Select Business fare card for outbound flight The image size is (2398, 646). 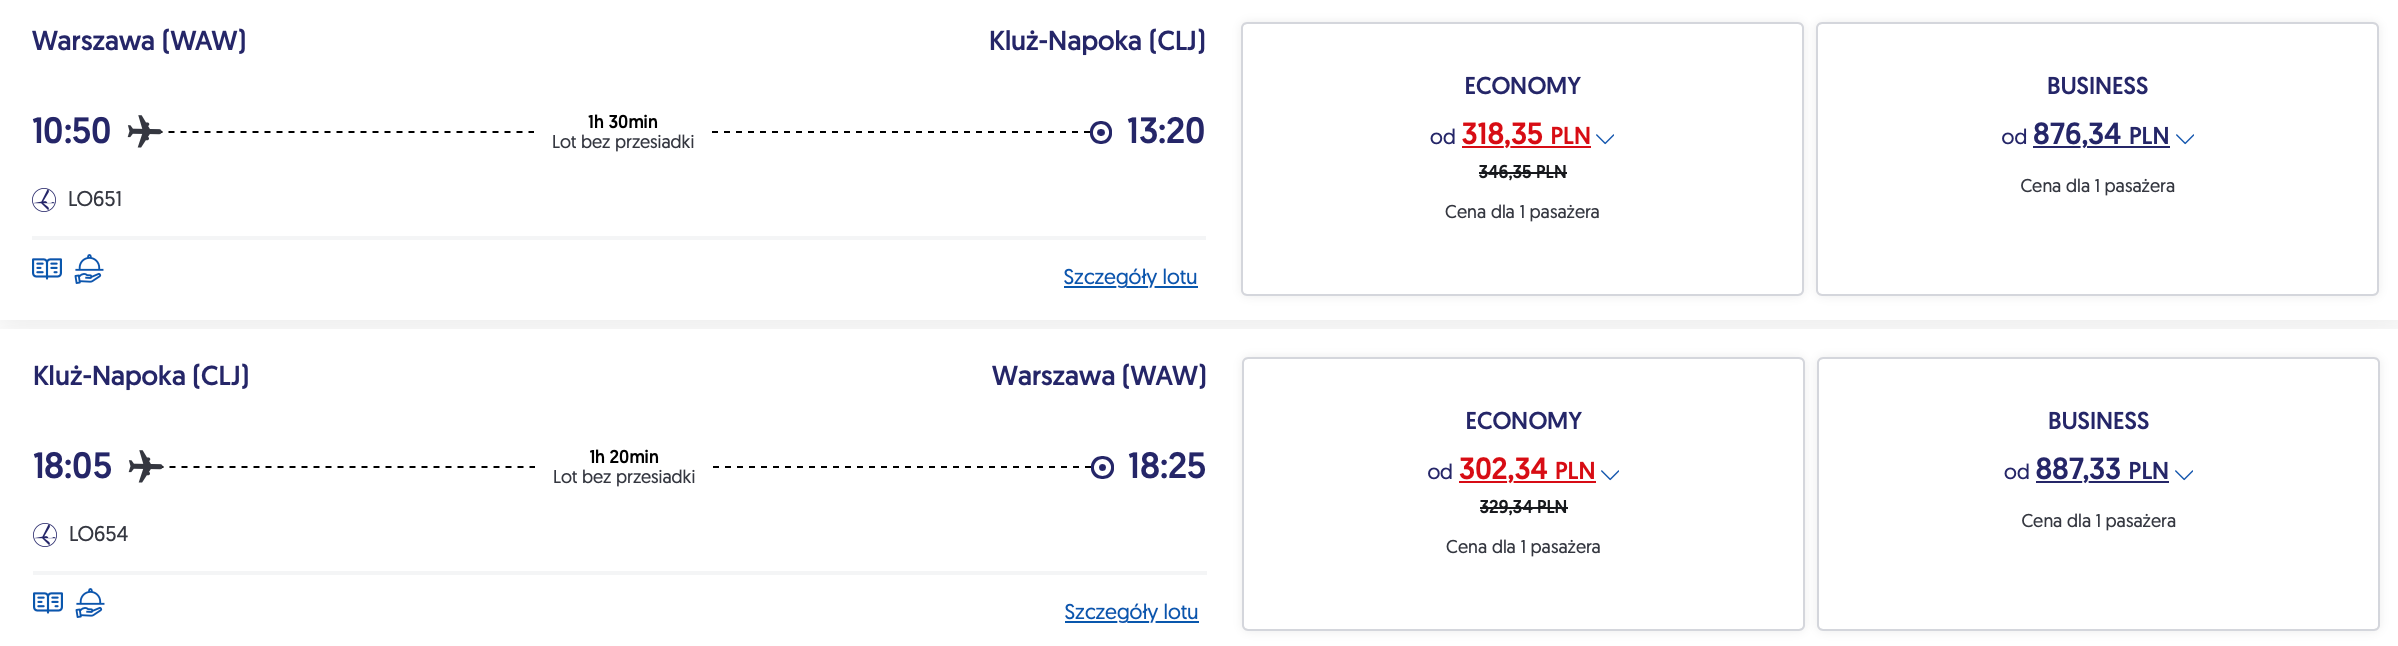(2097, 240)
